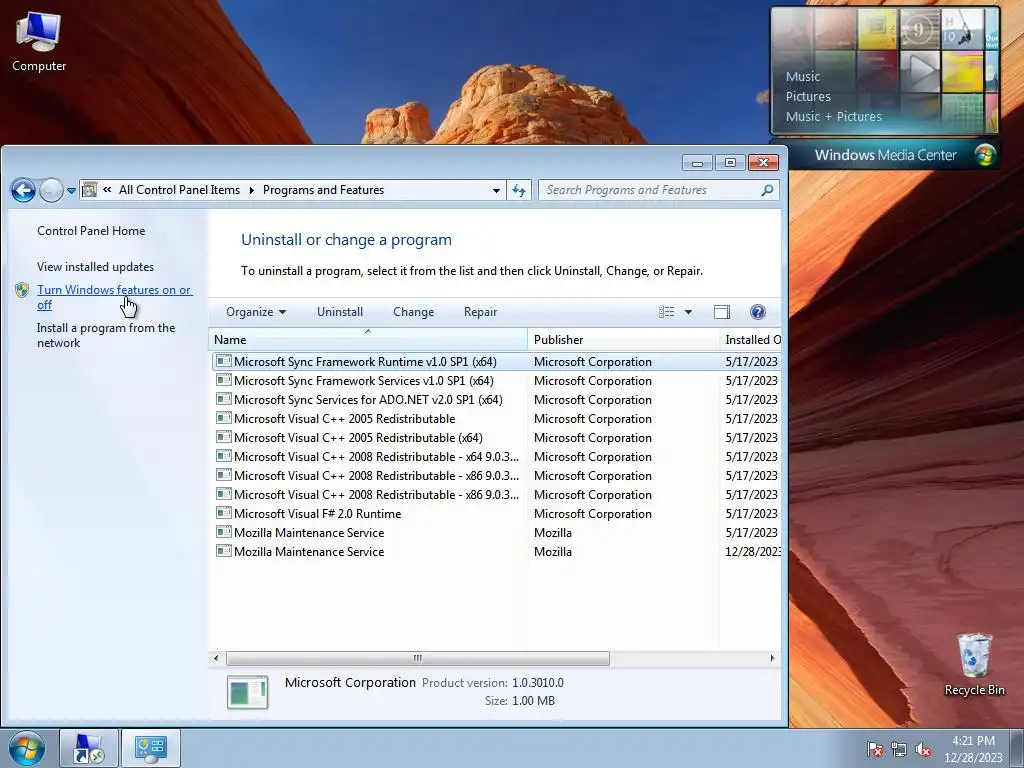Open the Recycle Bin on desktop
The image size is (1024, 768).
(974, 664)
